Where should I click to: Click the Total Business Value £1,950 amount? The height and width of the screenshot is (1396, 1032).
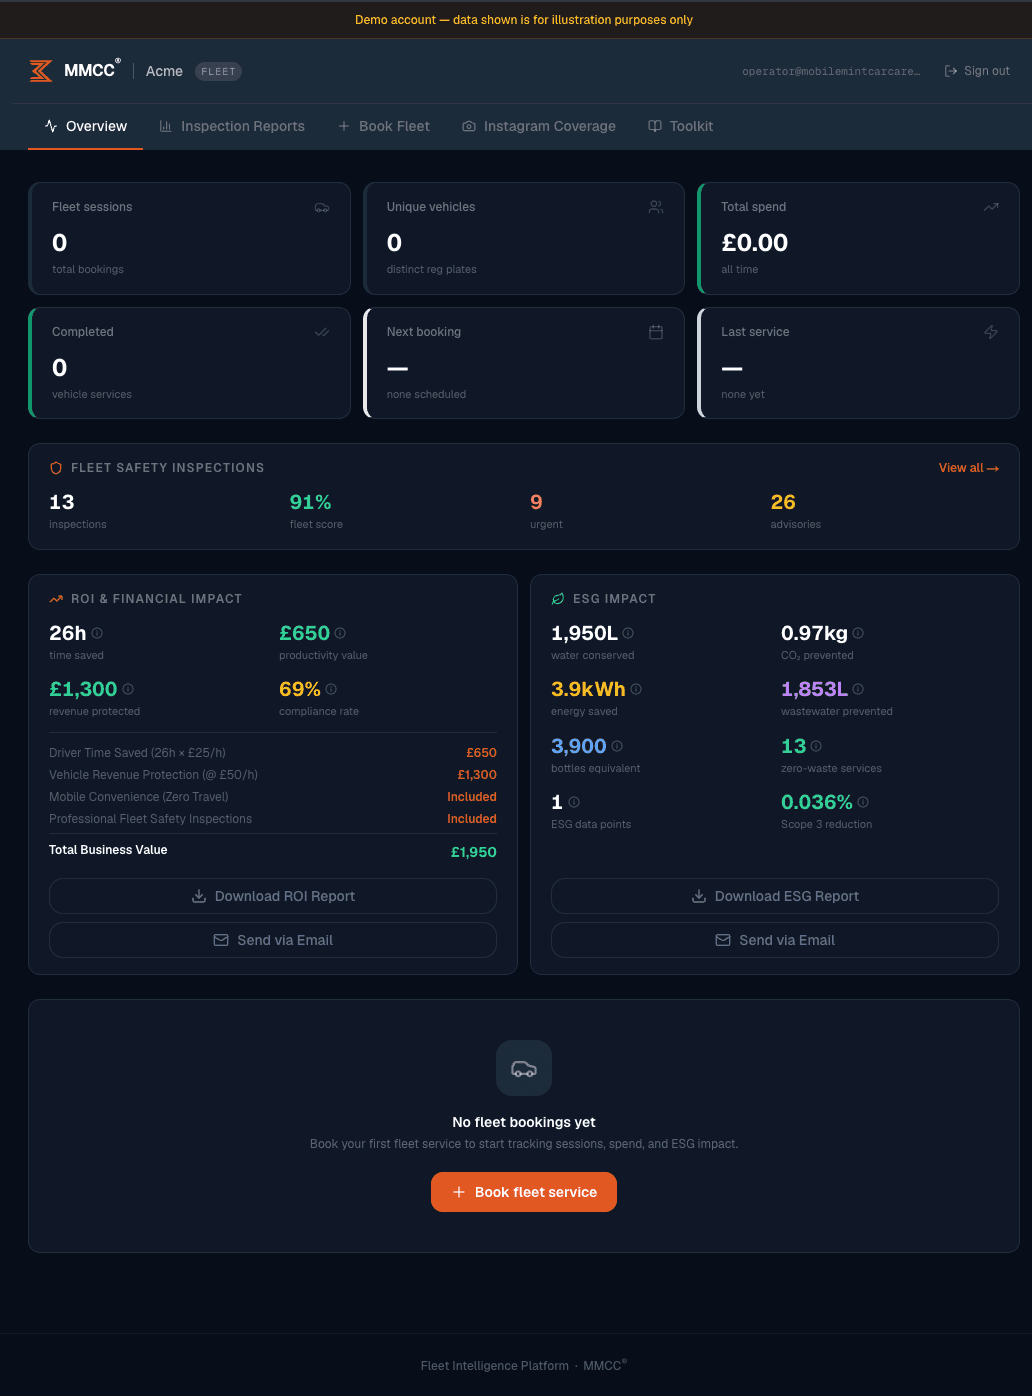pos(474,852)
